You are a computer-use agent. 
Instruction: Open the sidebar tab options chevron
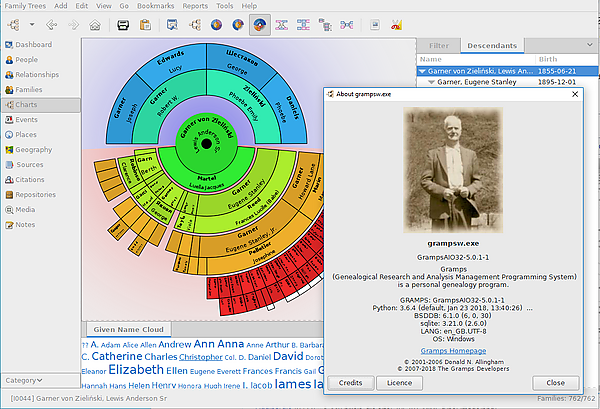point(590,45)
